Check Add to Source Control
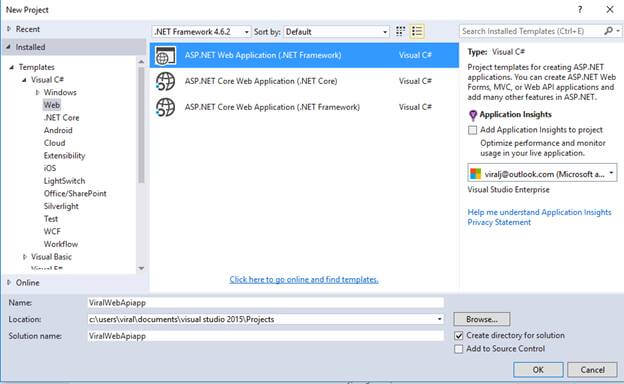The height and width of the screenshot is (384, 624). click(459, 349)
